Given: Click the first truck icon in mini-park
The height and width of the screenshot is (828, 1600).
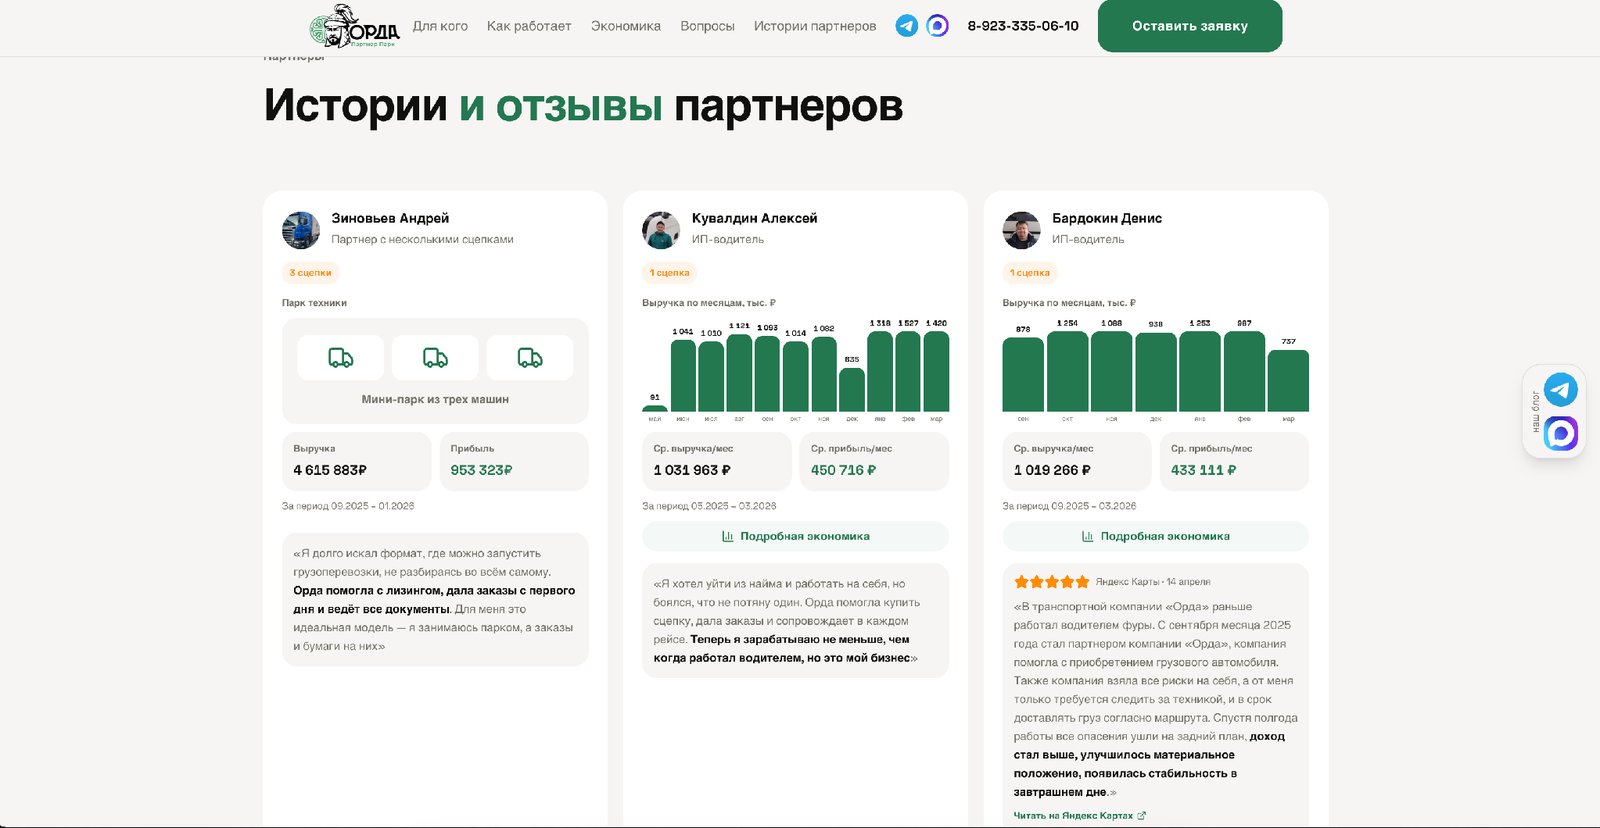Looking at the screenshot, I should coord(340,357).
